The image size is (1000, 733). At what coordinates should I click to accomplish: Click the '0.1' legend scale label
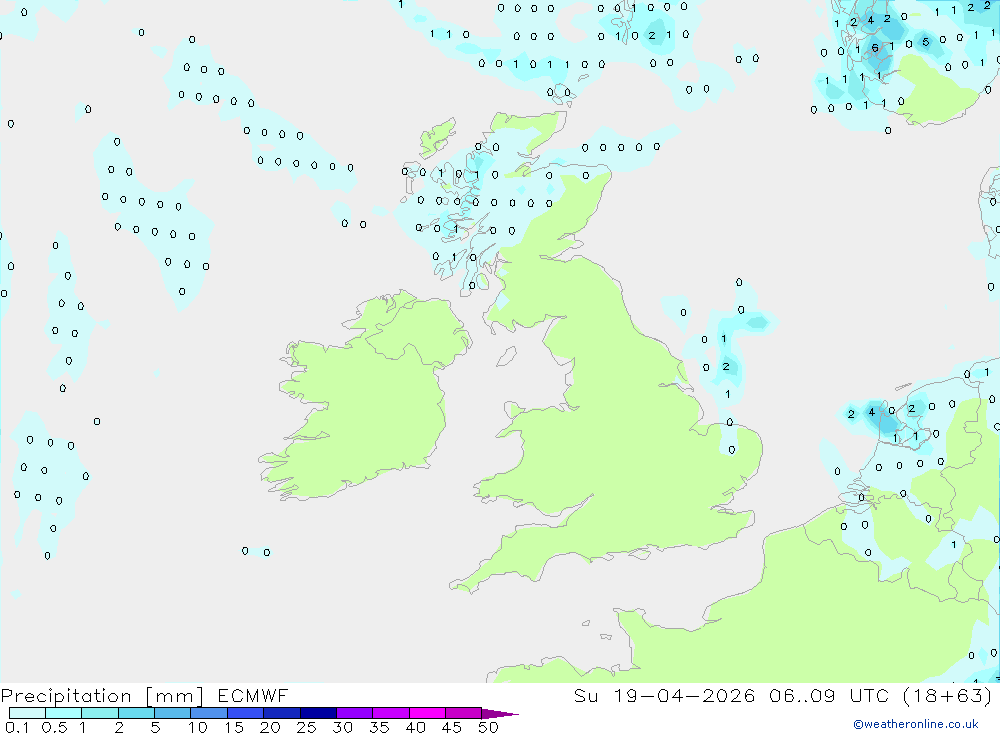(x=17, y=727)
